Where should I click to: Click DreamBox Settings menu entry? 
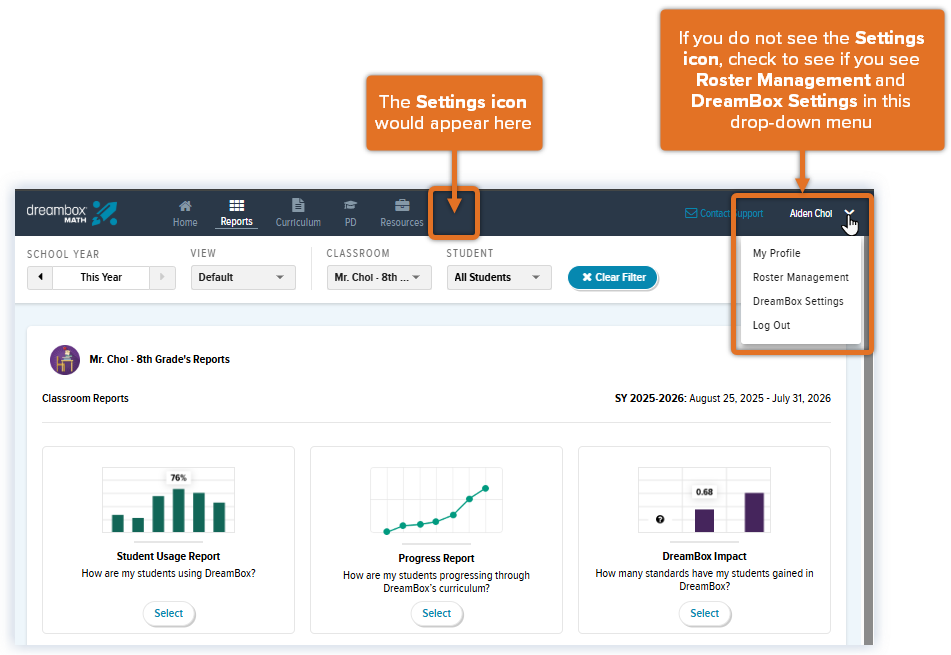797,301
